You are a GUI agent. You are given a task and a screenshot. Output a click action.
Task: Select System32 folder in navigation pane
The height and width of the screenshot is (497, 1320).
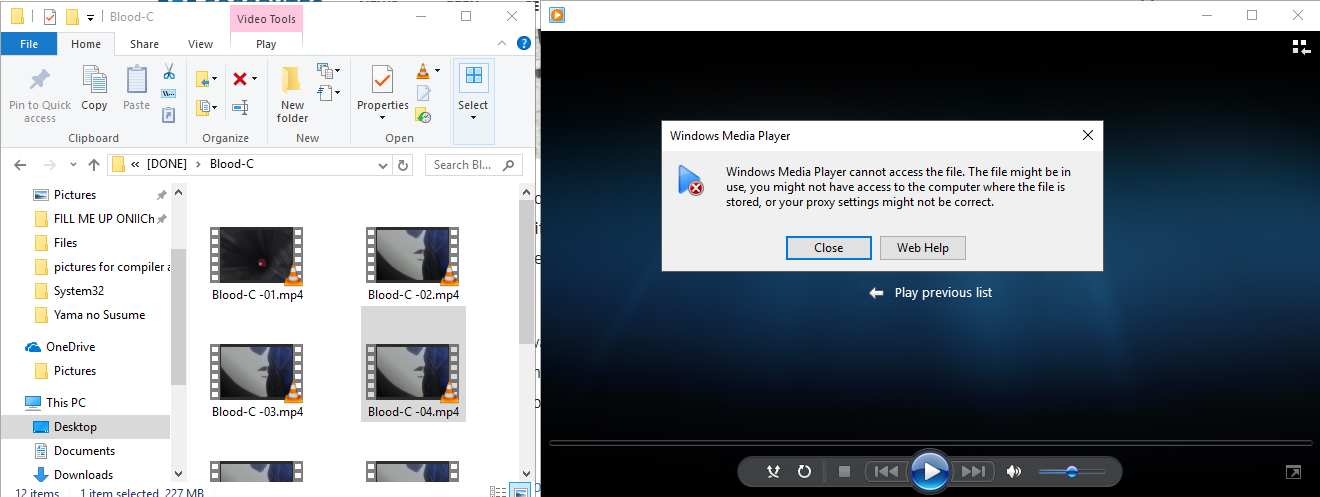79,291
